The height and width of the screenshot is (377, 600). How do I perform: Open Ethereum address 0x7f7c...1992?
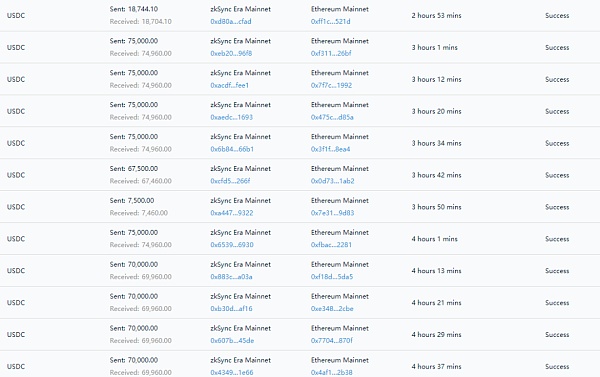tap(331, 85)
